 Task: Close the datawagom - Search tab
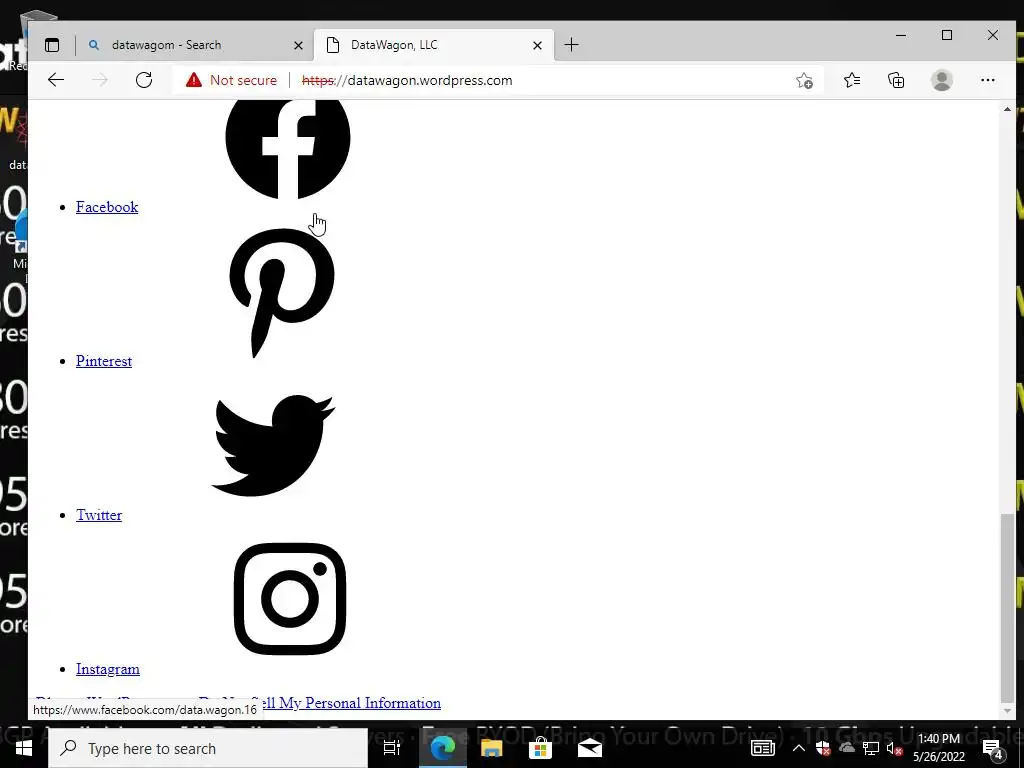tap(298, 45)
